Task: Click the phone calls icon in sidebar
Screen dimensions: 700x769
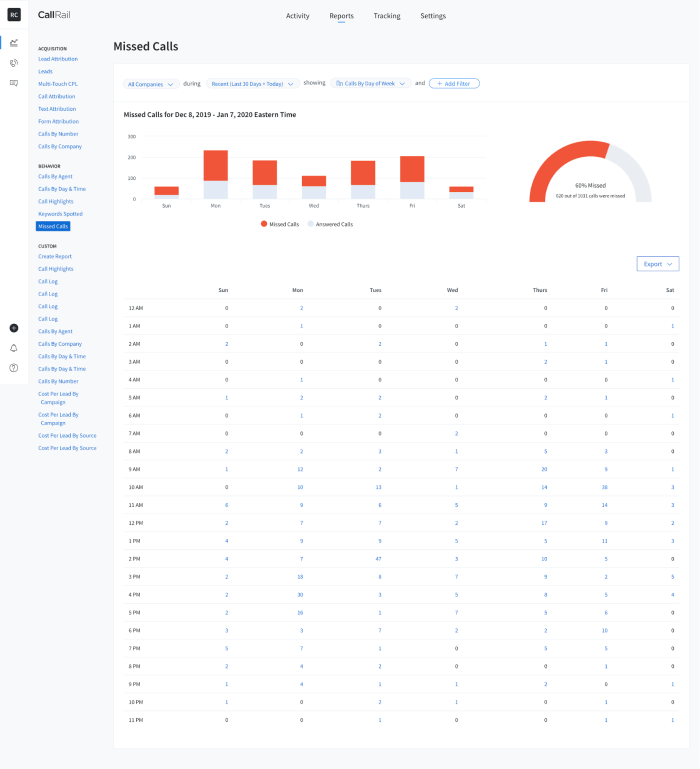Action: coord(14,63)
